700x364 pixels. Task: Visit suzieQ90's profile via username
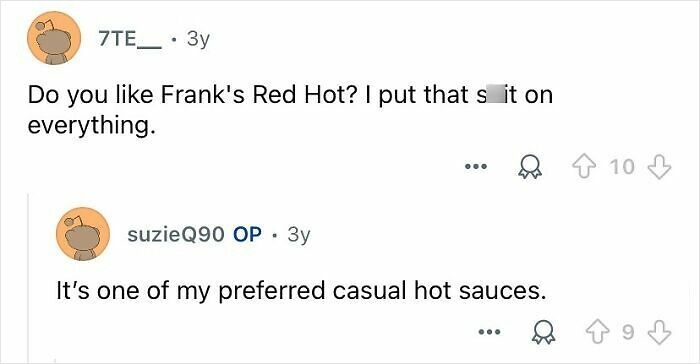[176, 234]
